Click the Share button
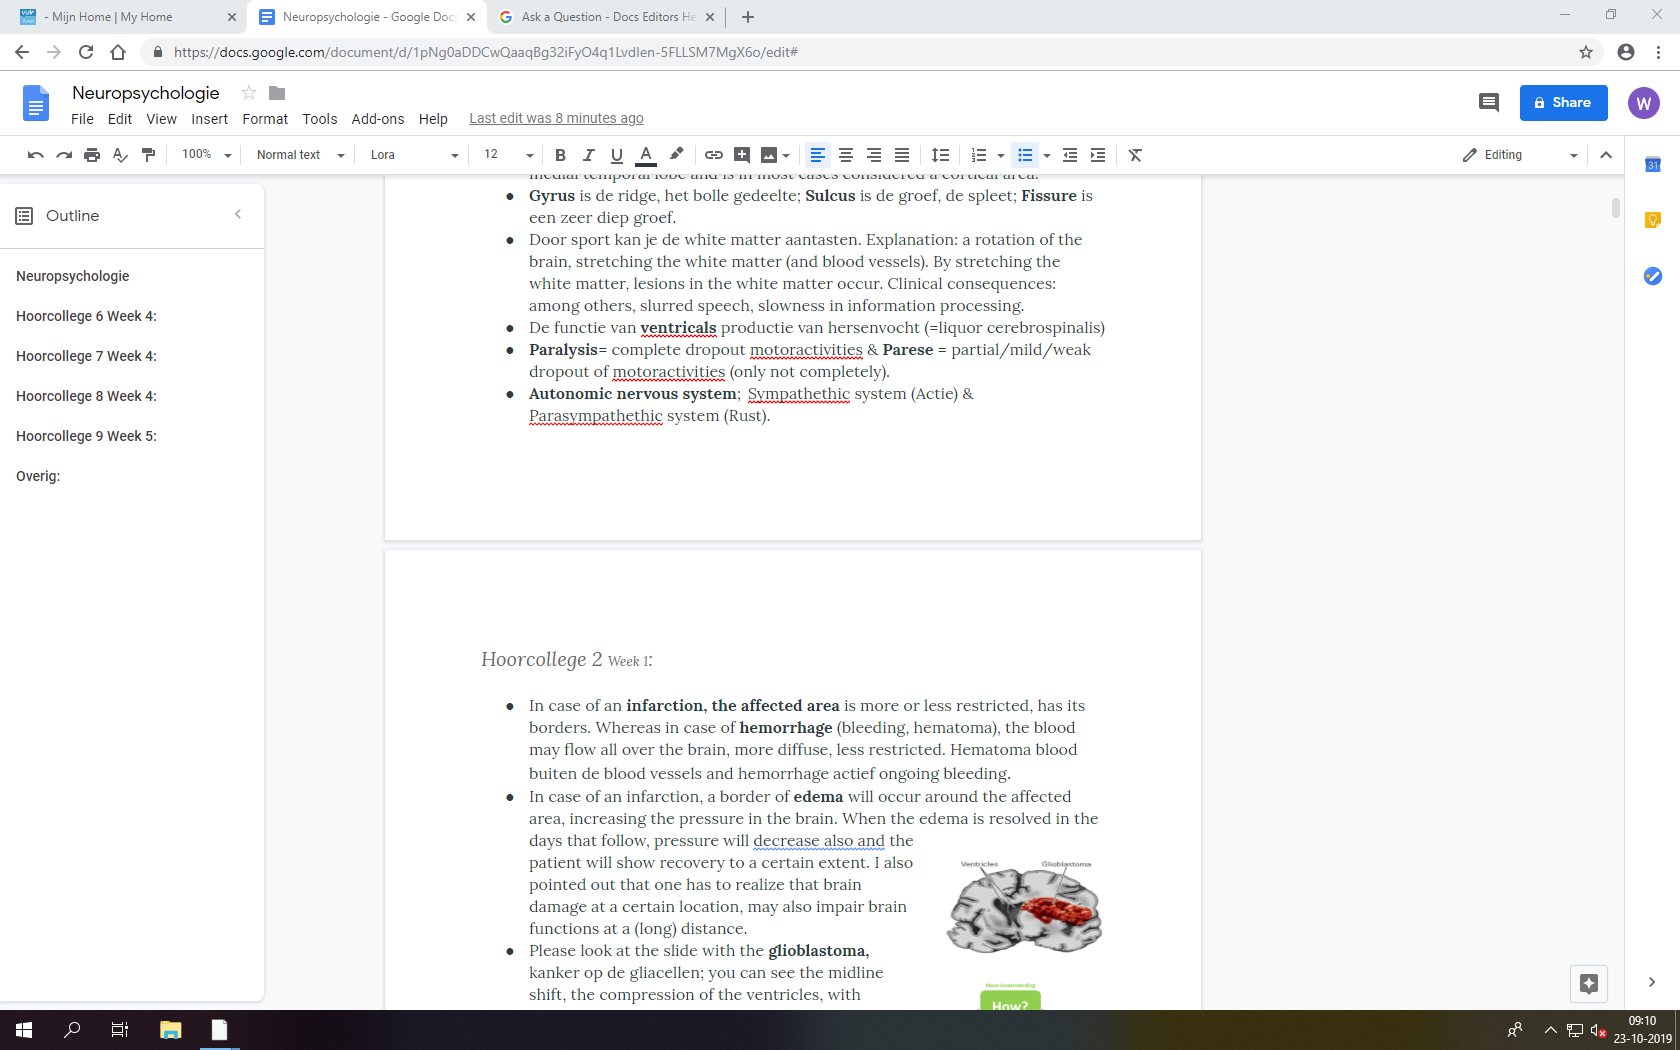 click(x=1563, y=102)
